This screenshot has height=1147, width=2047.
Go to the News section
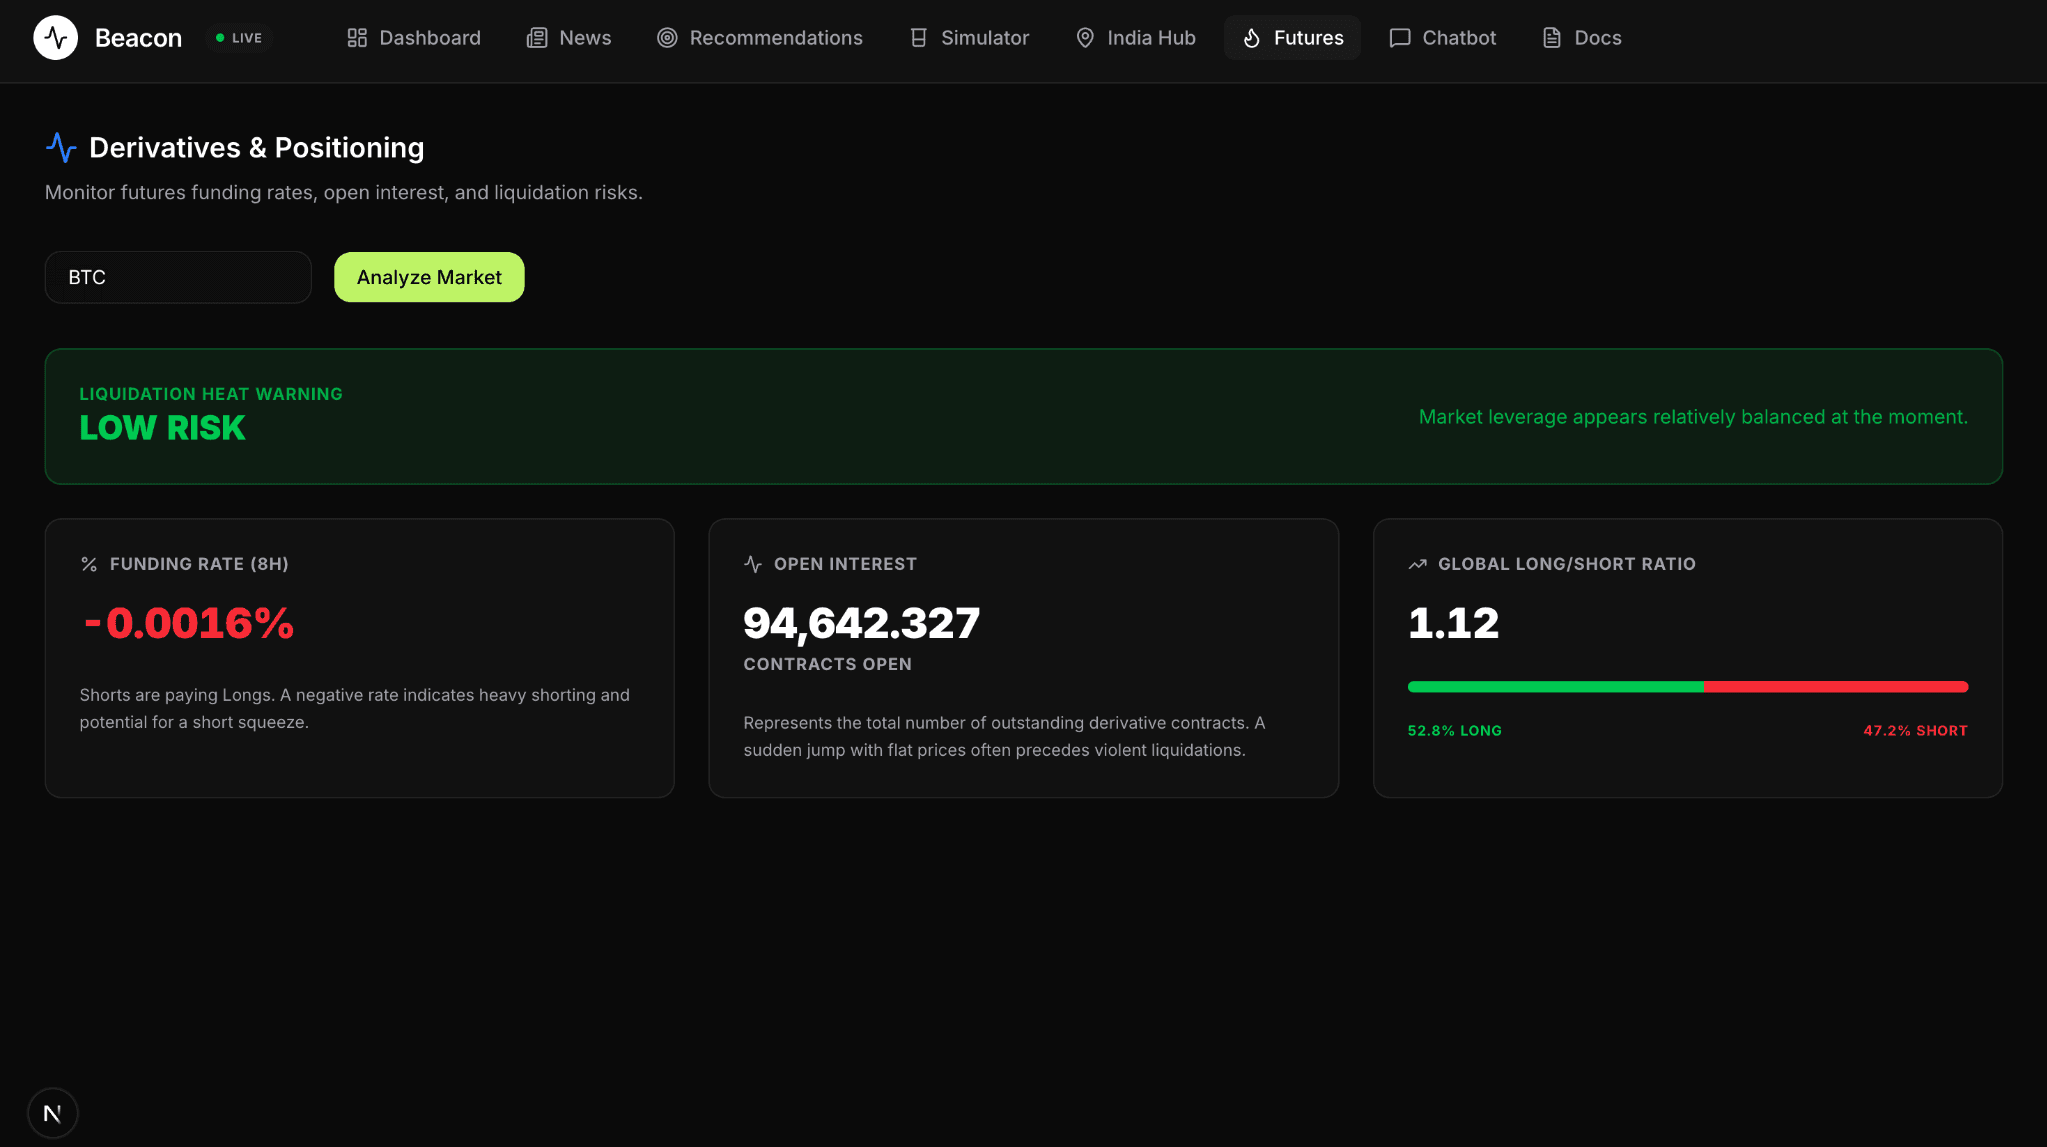click(x=569, y=38)
